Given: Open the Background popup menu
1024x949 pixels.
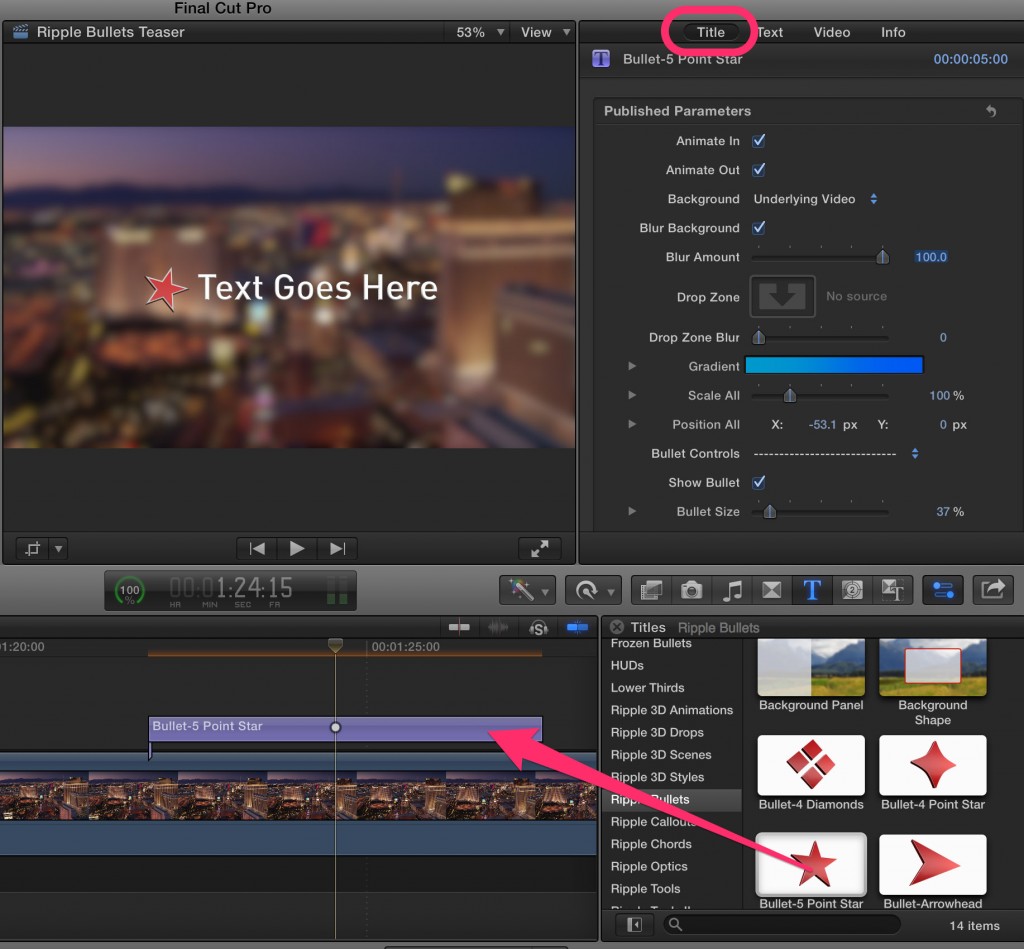Looking at the screenshot, I should tap(815, 199).
